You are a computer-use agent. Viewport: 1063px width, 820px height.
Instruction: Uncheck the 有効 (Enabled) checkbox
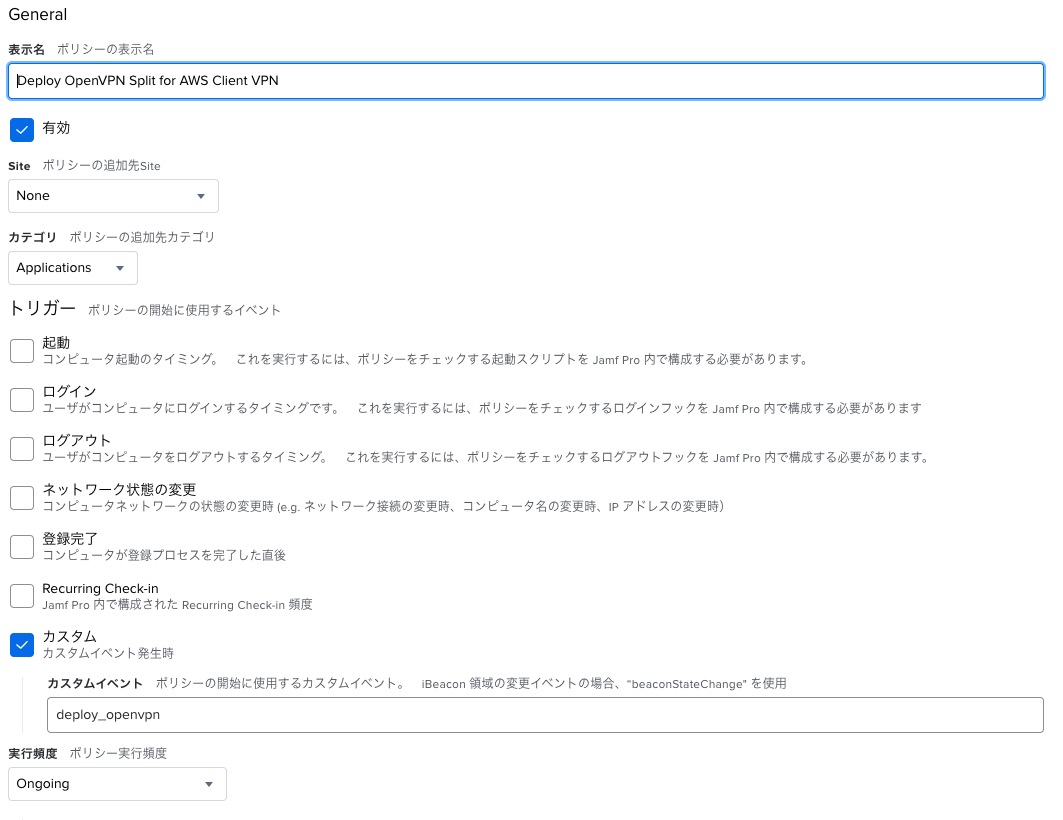22,129
